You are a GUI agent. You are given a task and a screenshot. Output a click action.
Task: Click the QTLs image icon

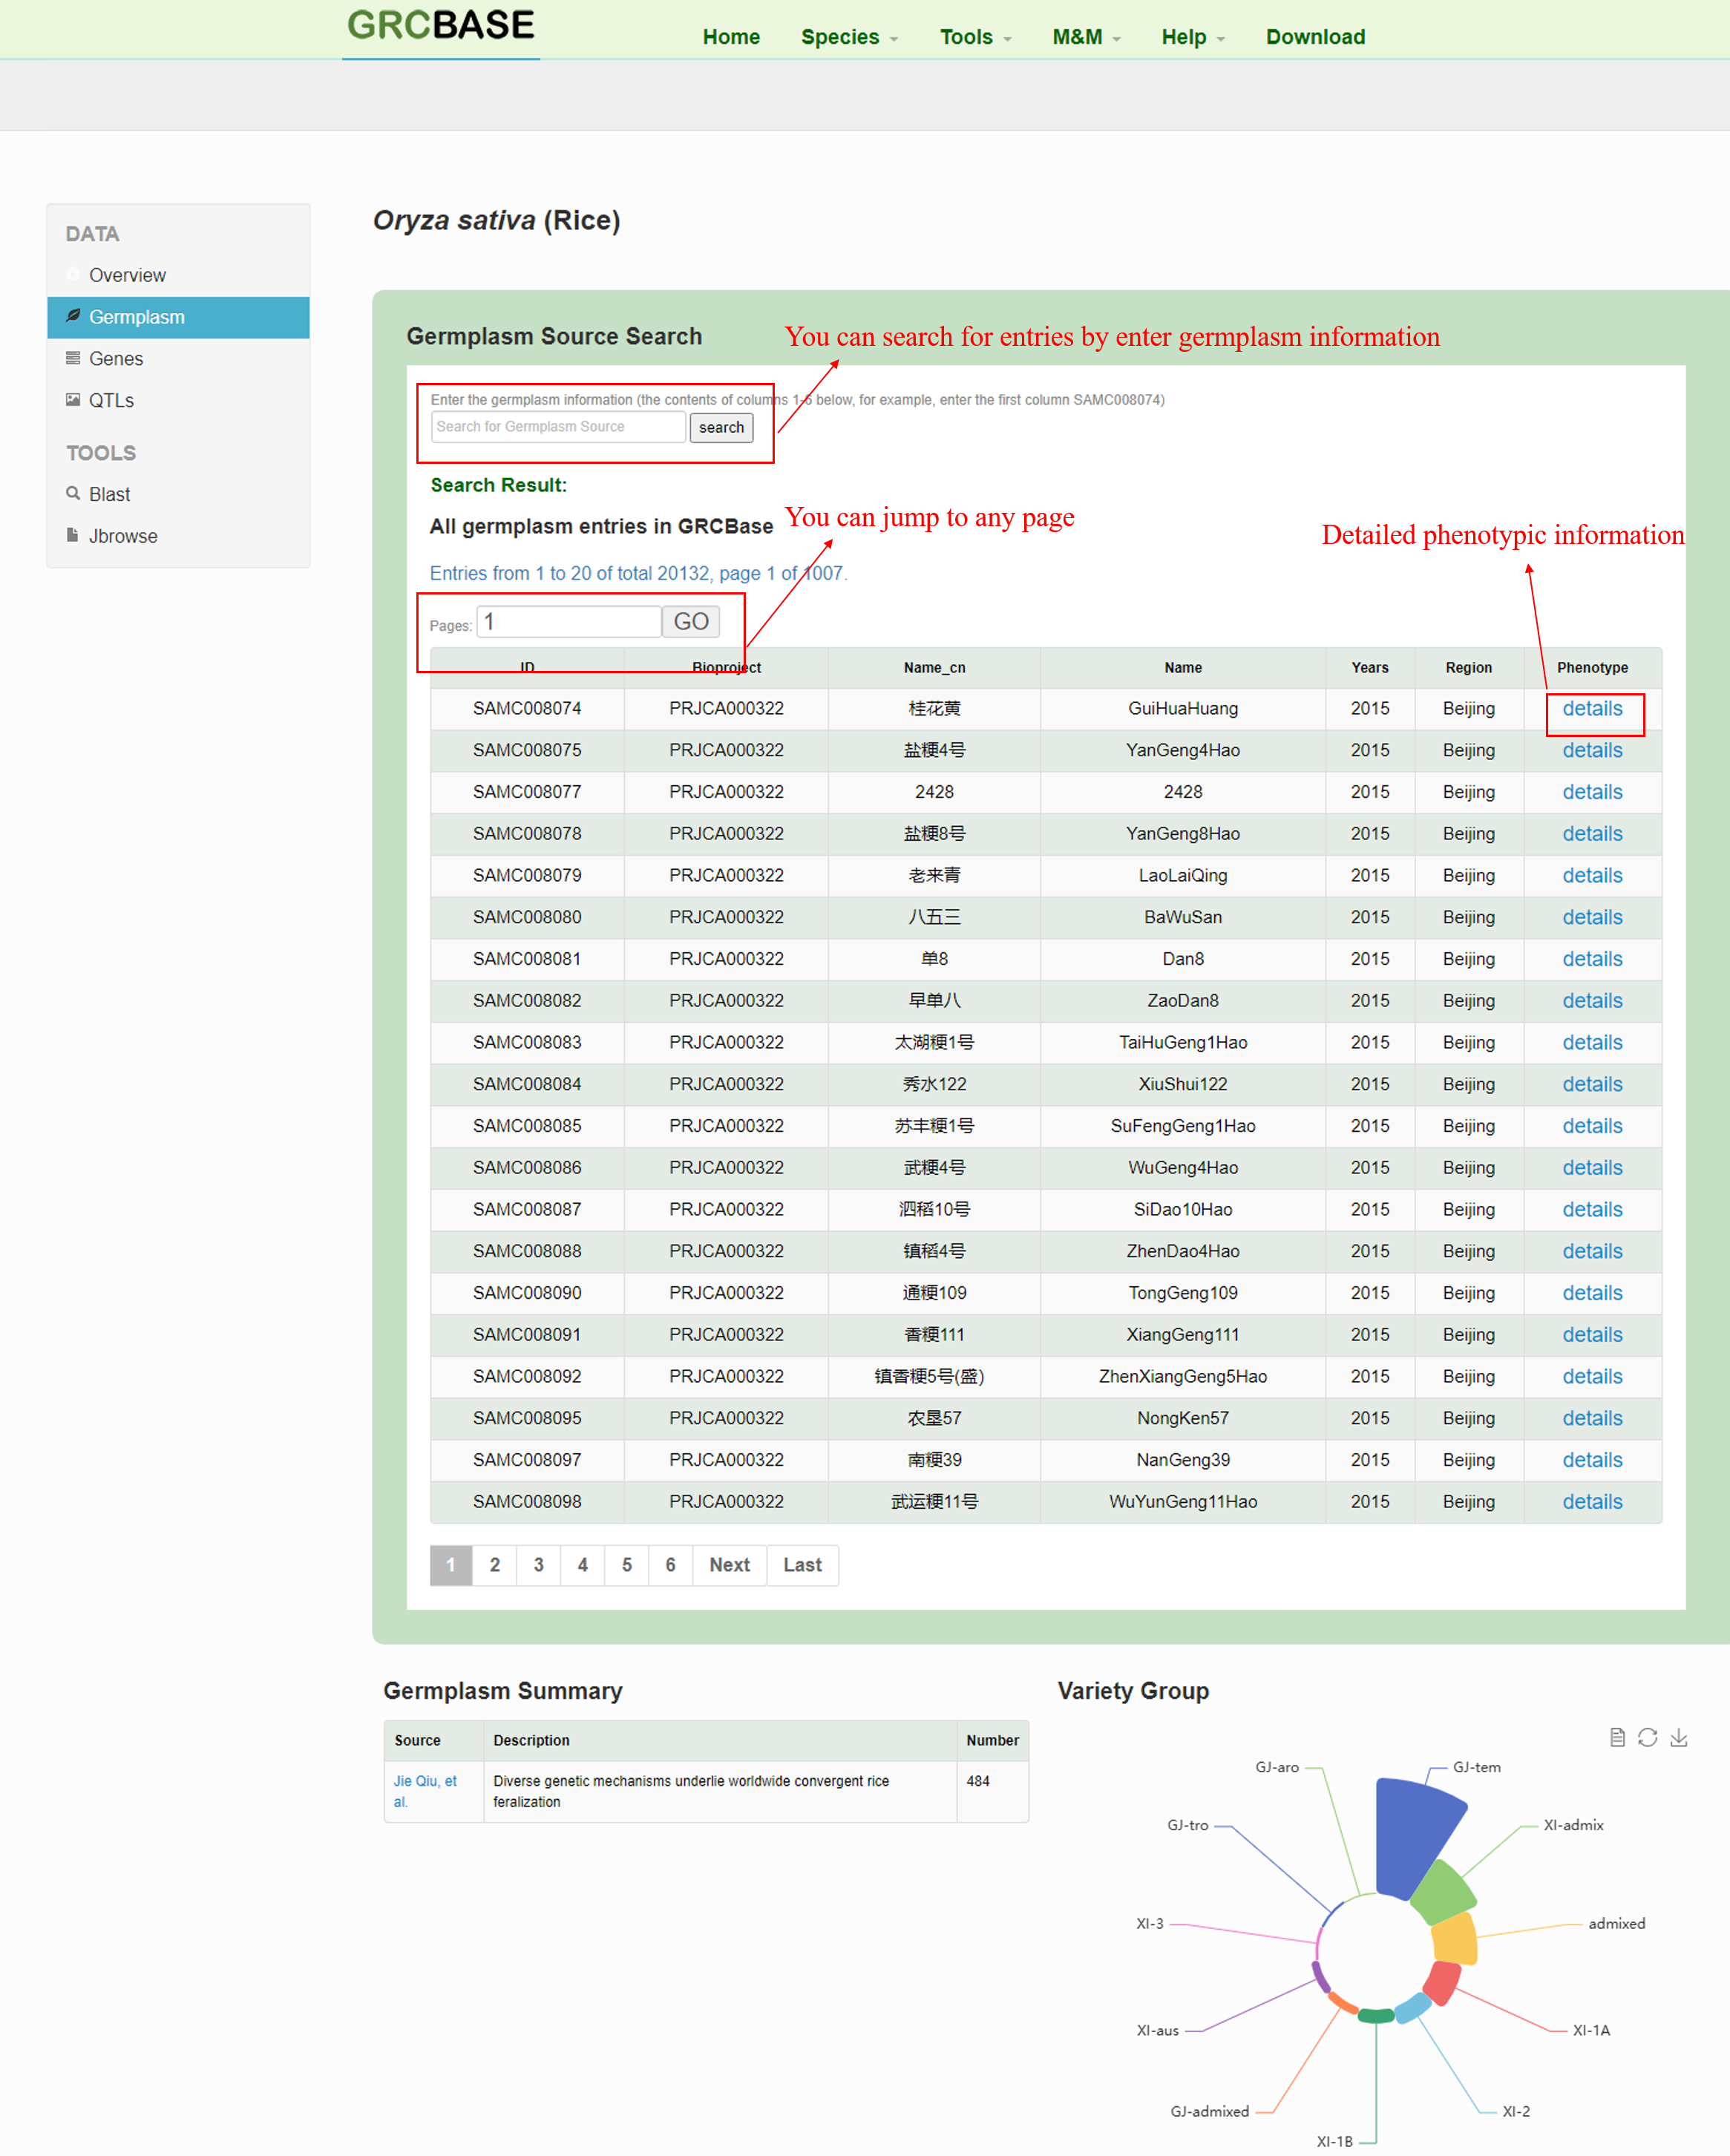[x=73, y=400]
